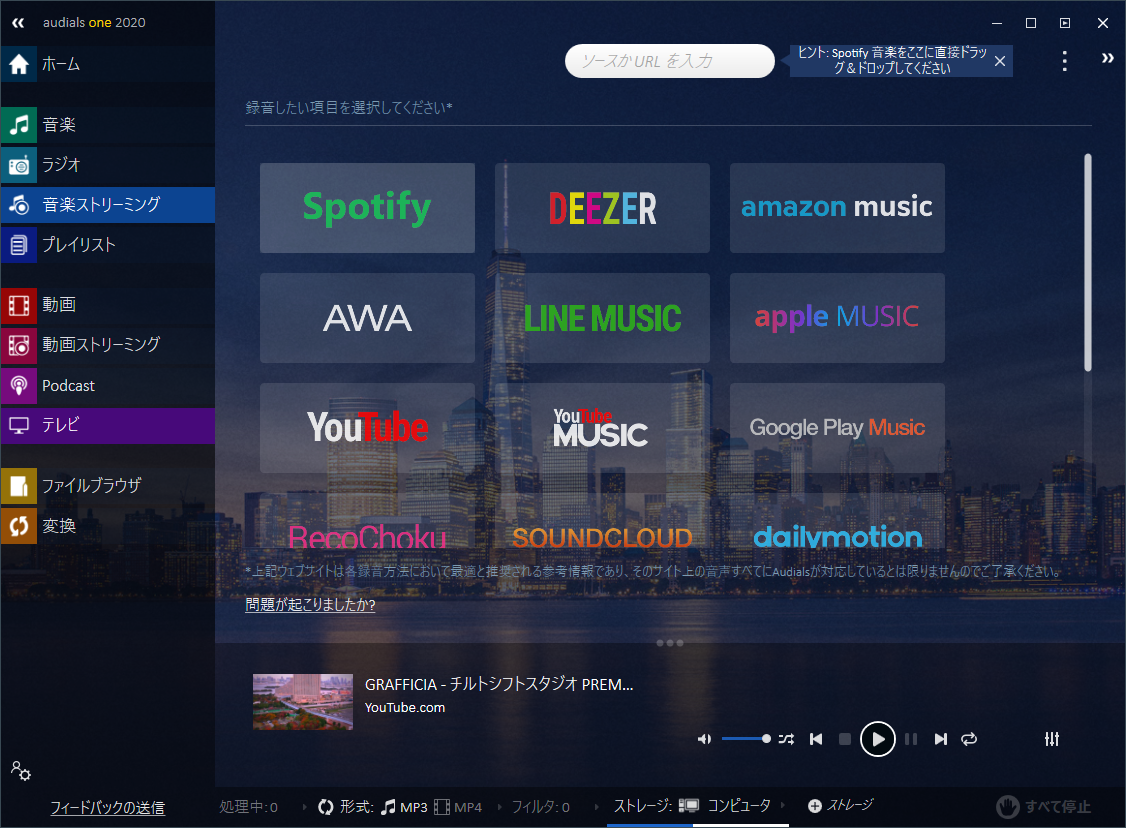Select MP3 audio format

pos(404,807)
